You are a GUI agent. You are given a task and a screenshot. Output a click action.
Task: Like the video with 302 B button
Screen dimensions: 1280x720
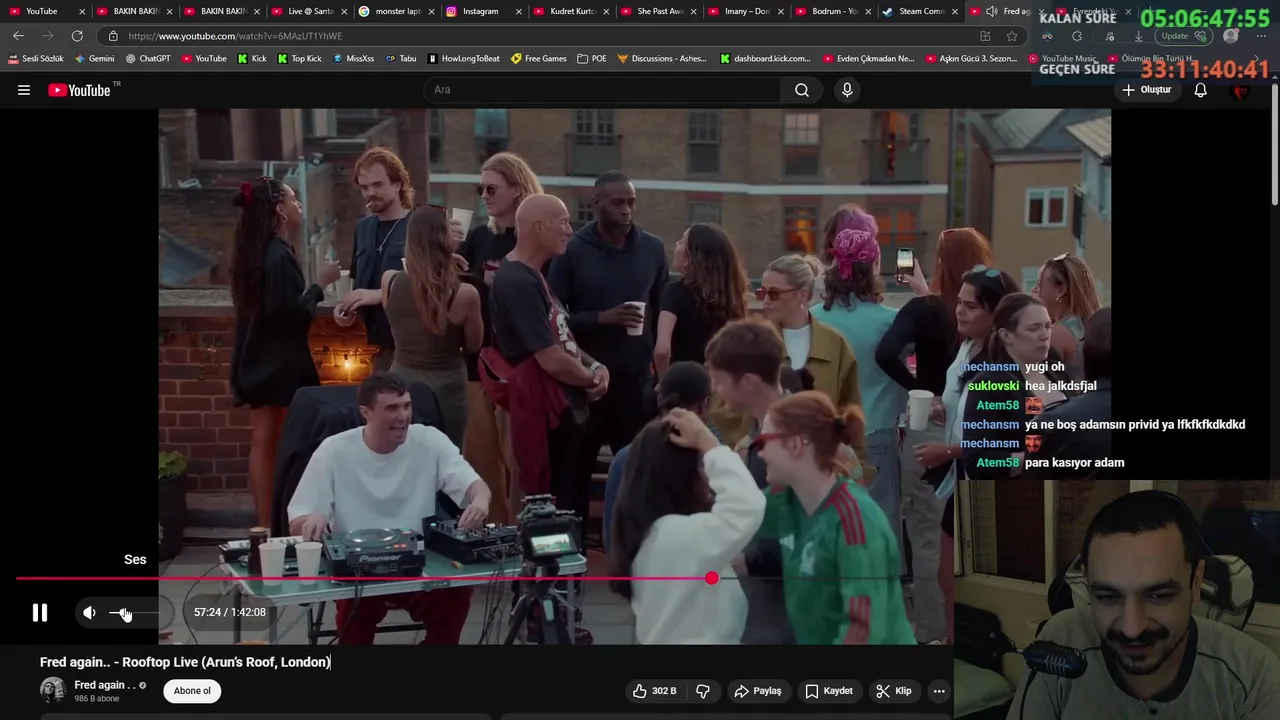655,691
